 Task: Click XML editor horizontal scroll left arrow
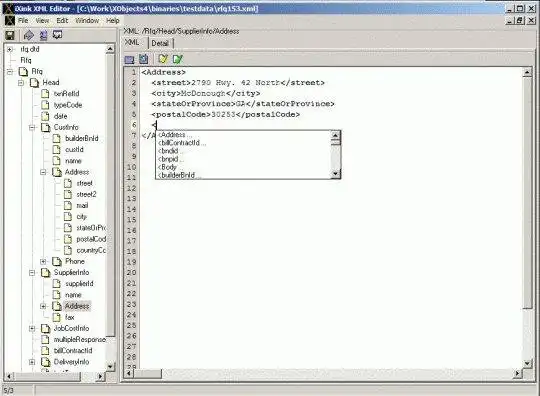pos(129,373)
